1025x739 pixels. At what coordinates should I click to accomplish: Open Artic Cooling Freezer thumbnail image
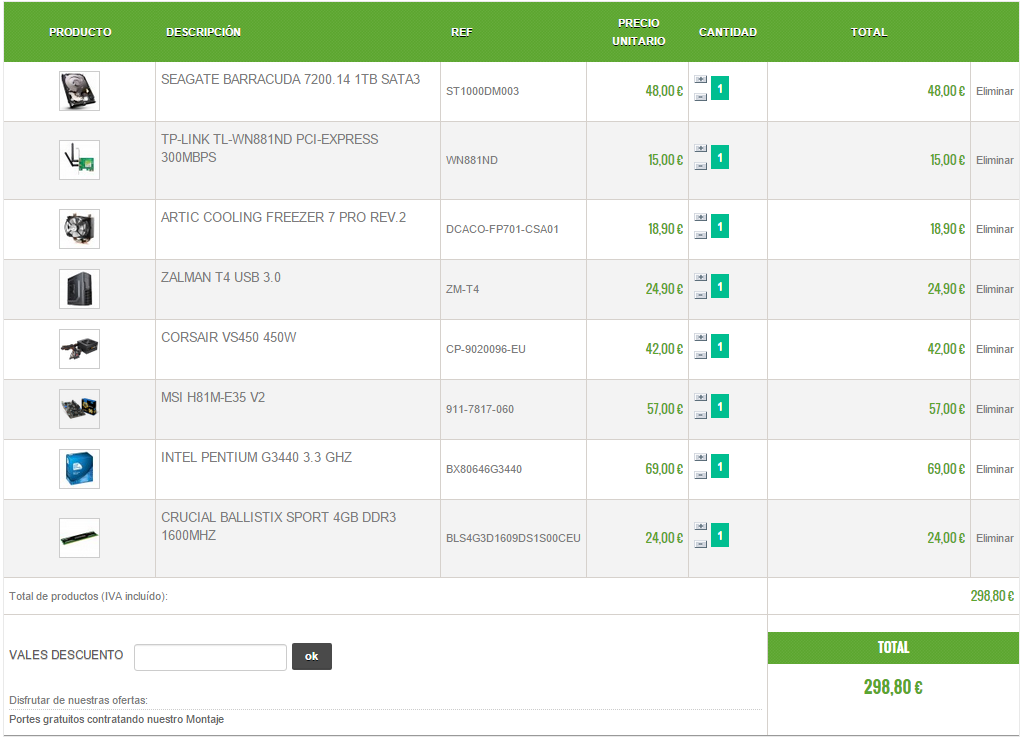coord(79,229)
